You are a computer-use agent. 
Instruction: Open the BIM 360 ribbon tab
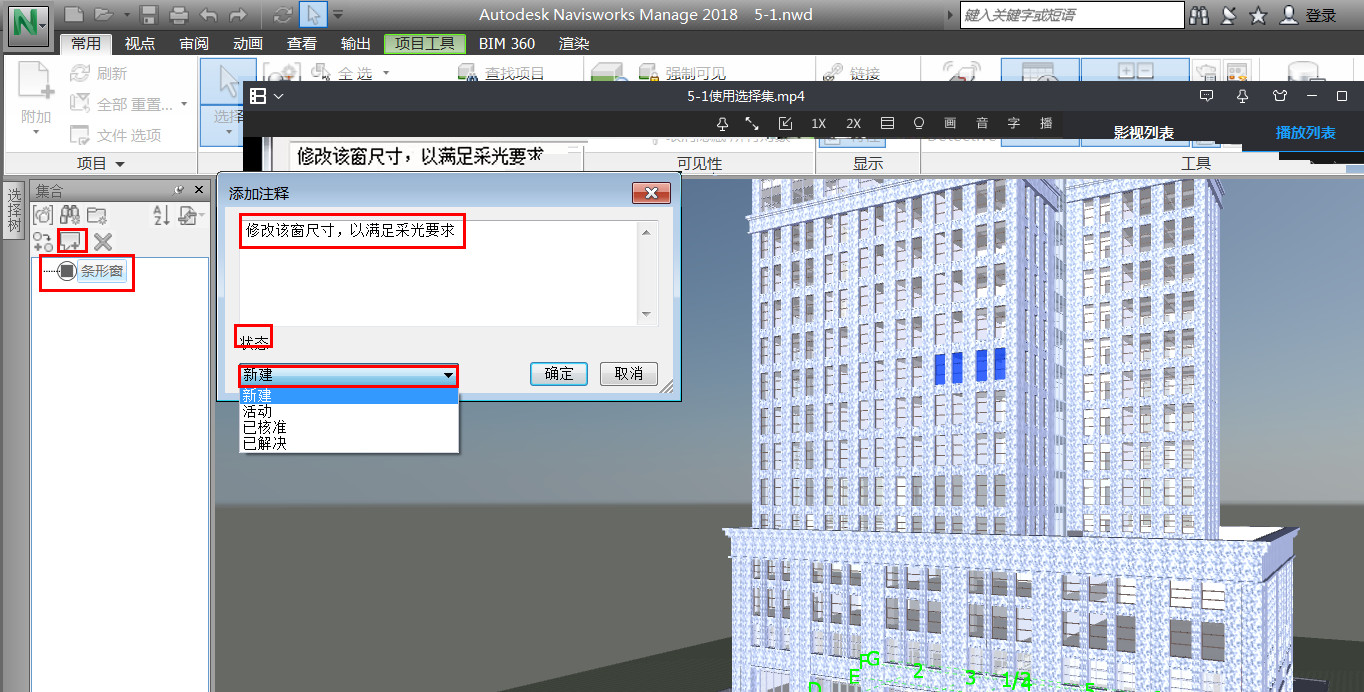point(506,43)
